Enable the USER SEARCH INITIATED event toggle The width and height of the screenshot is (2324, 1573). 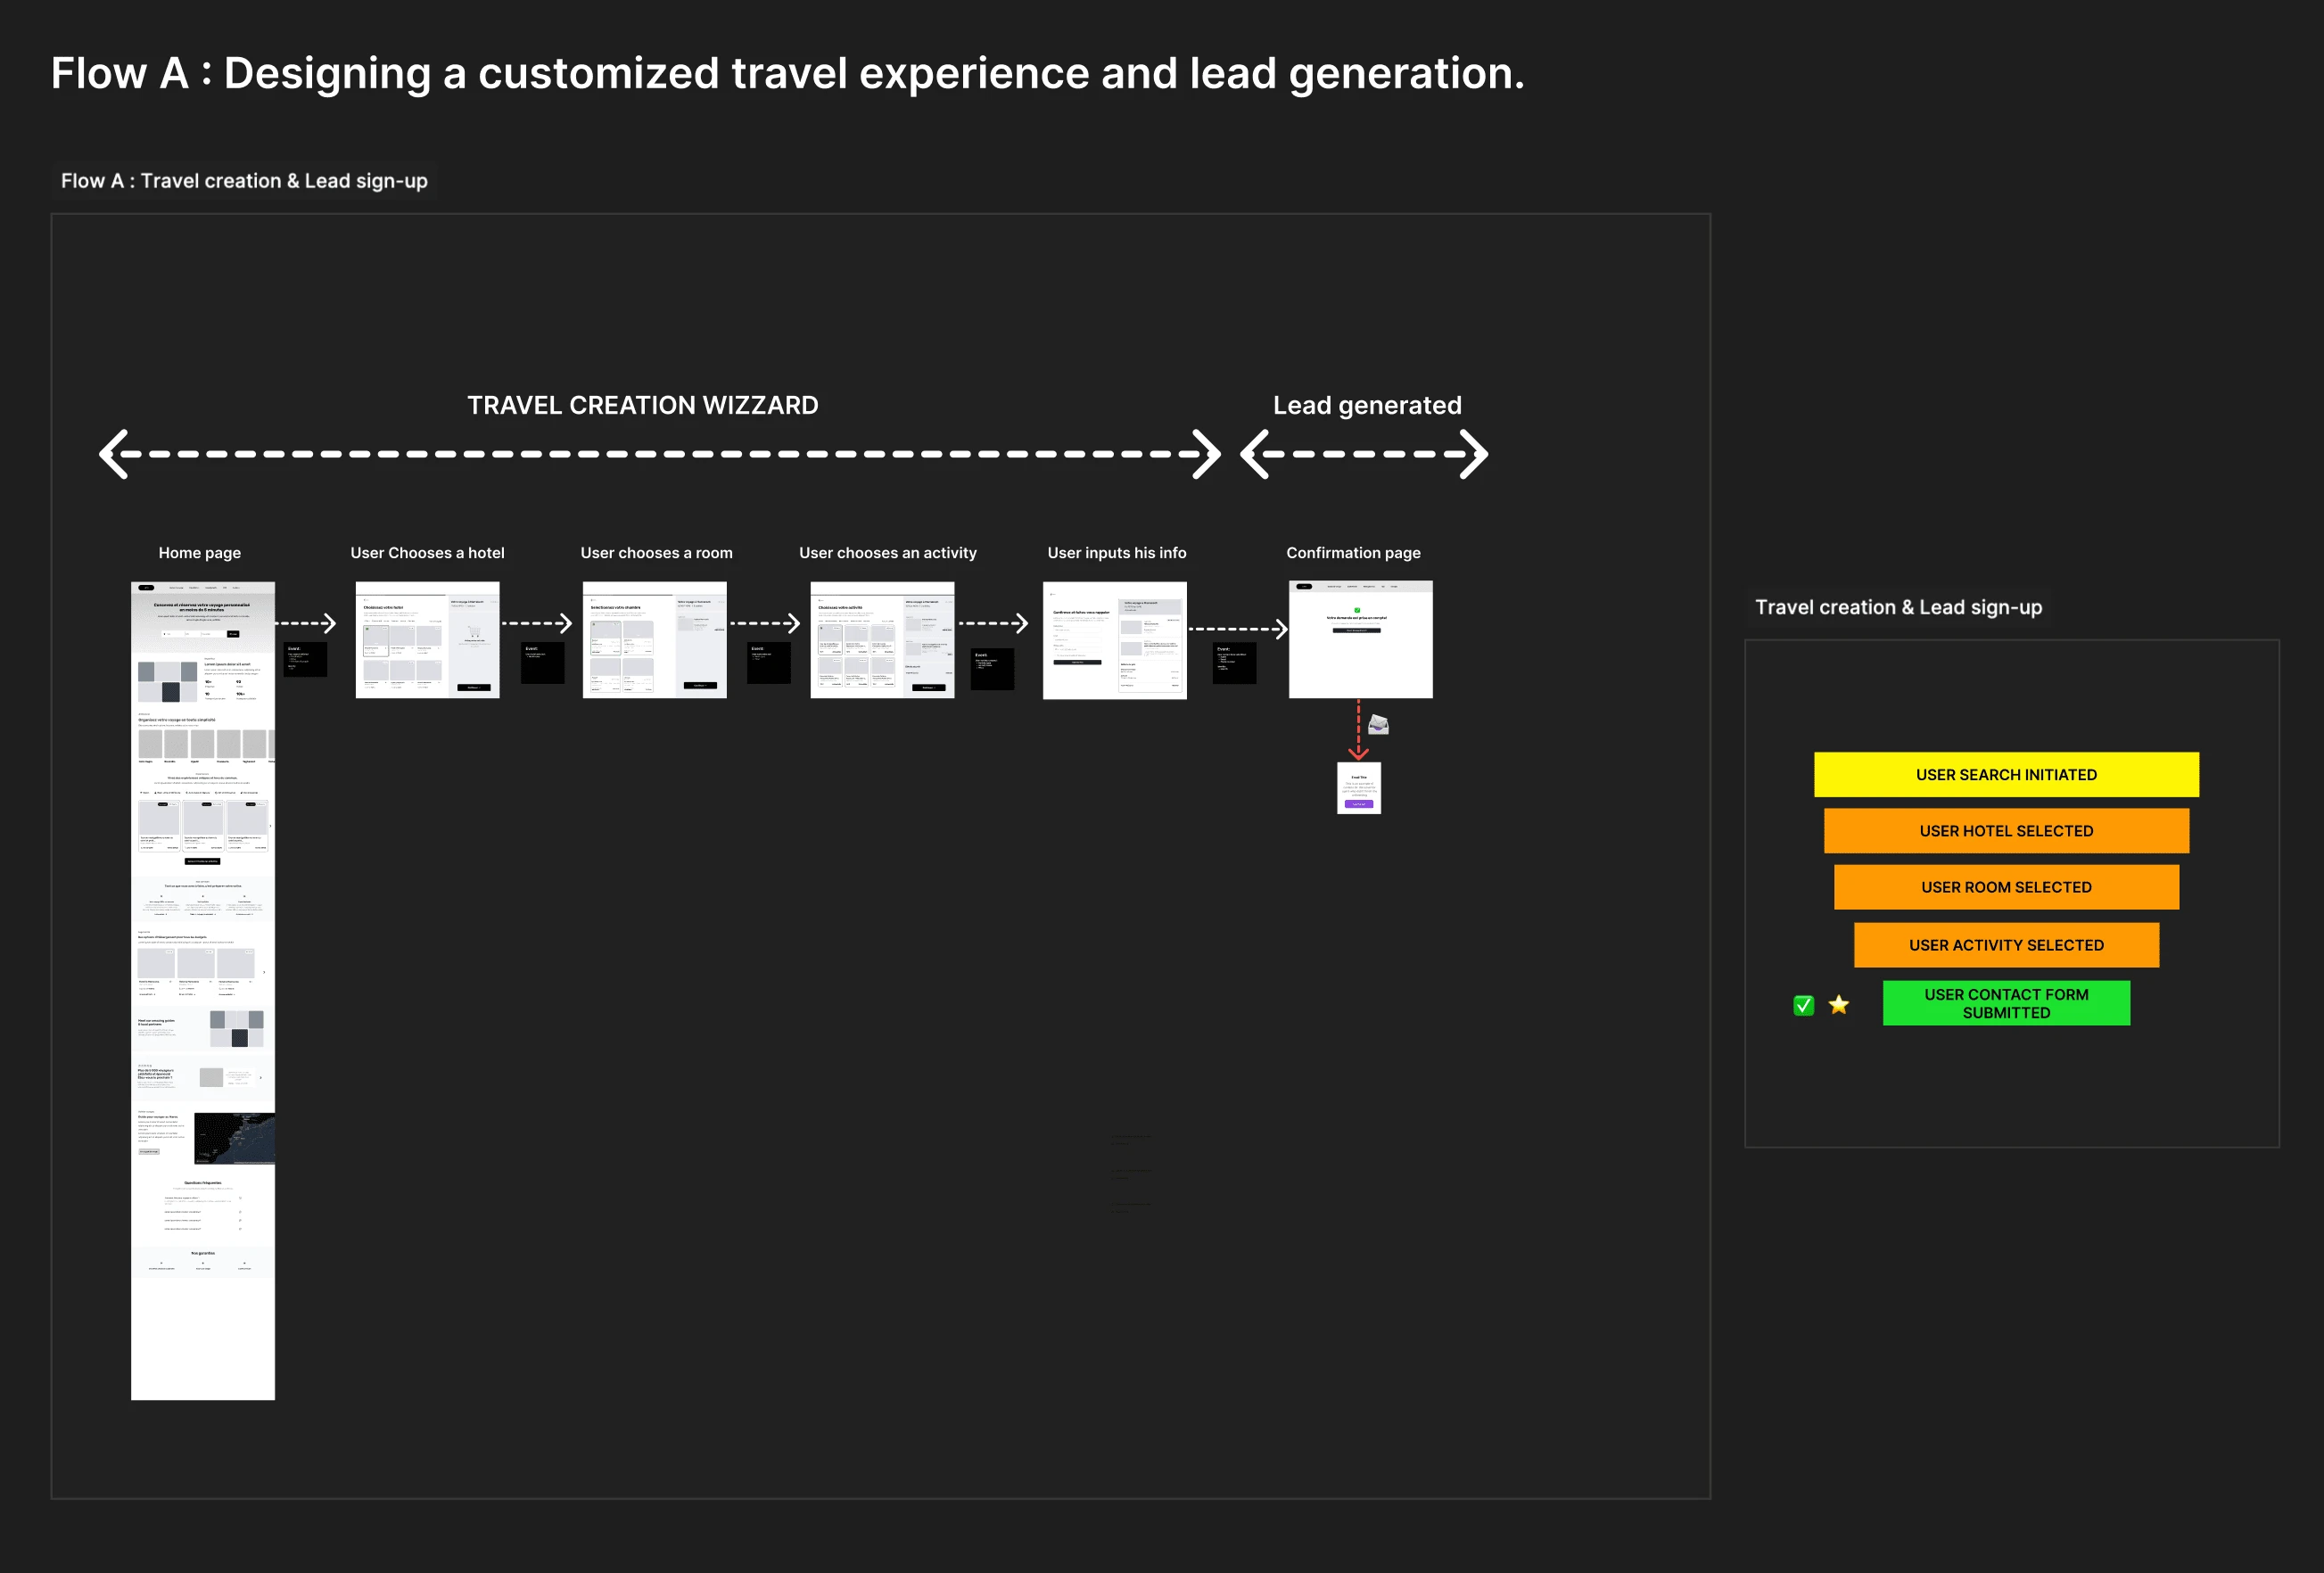(x=2007, y=774)
